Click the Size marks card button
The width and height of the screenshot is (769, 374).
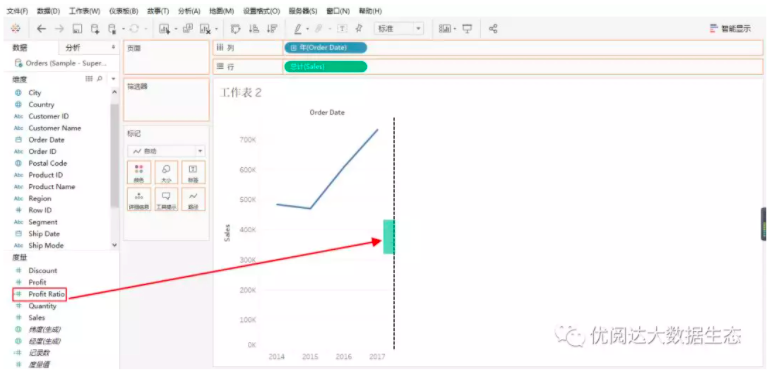[x=166, y=173]
